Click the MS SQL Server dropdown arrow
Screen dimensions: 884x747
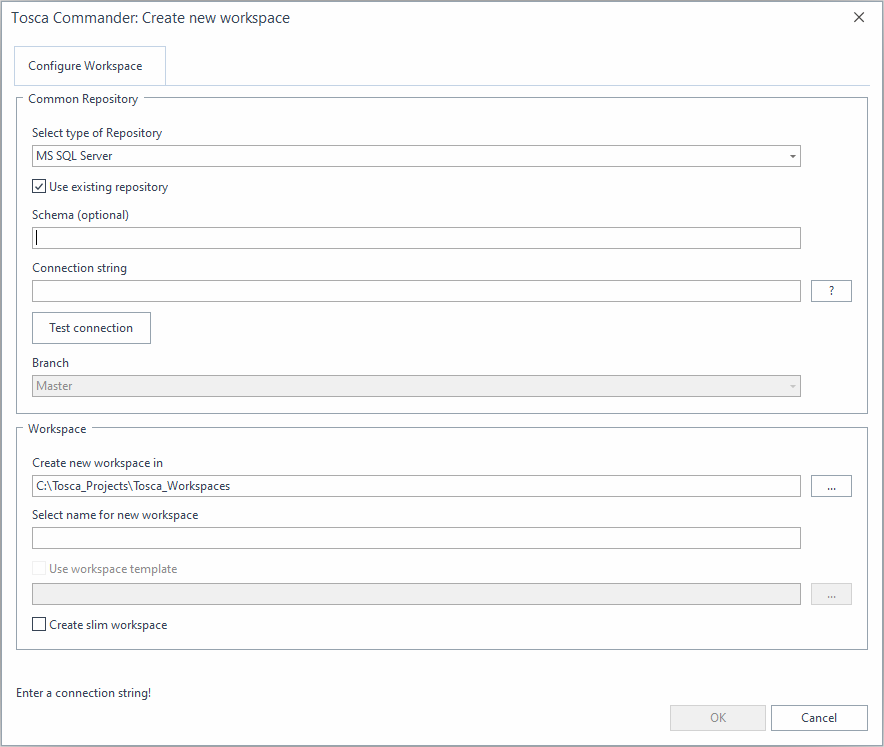tap(792, 157)
